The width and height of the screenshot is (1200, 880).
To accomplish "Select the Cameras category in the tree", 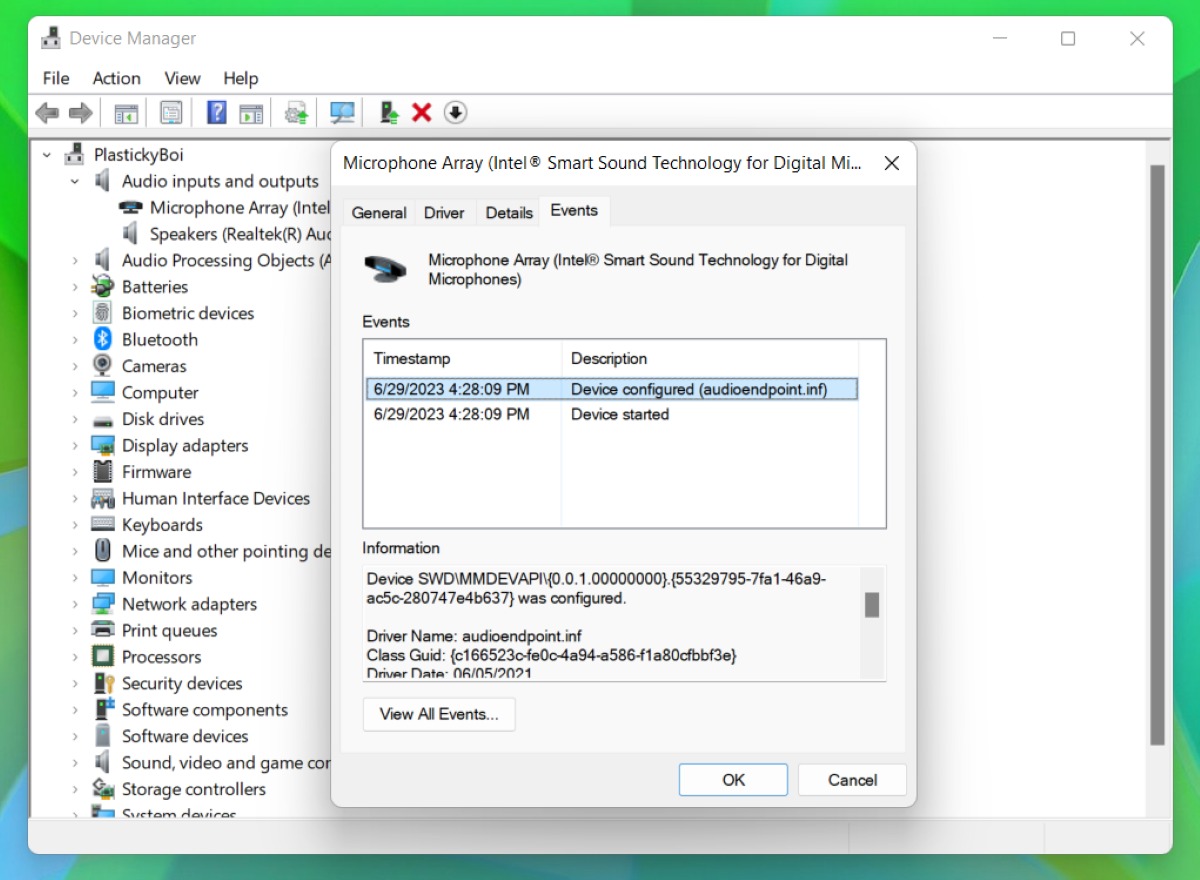I will pos(154,366).
